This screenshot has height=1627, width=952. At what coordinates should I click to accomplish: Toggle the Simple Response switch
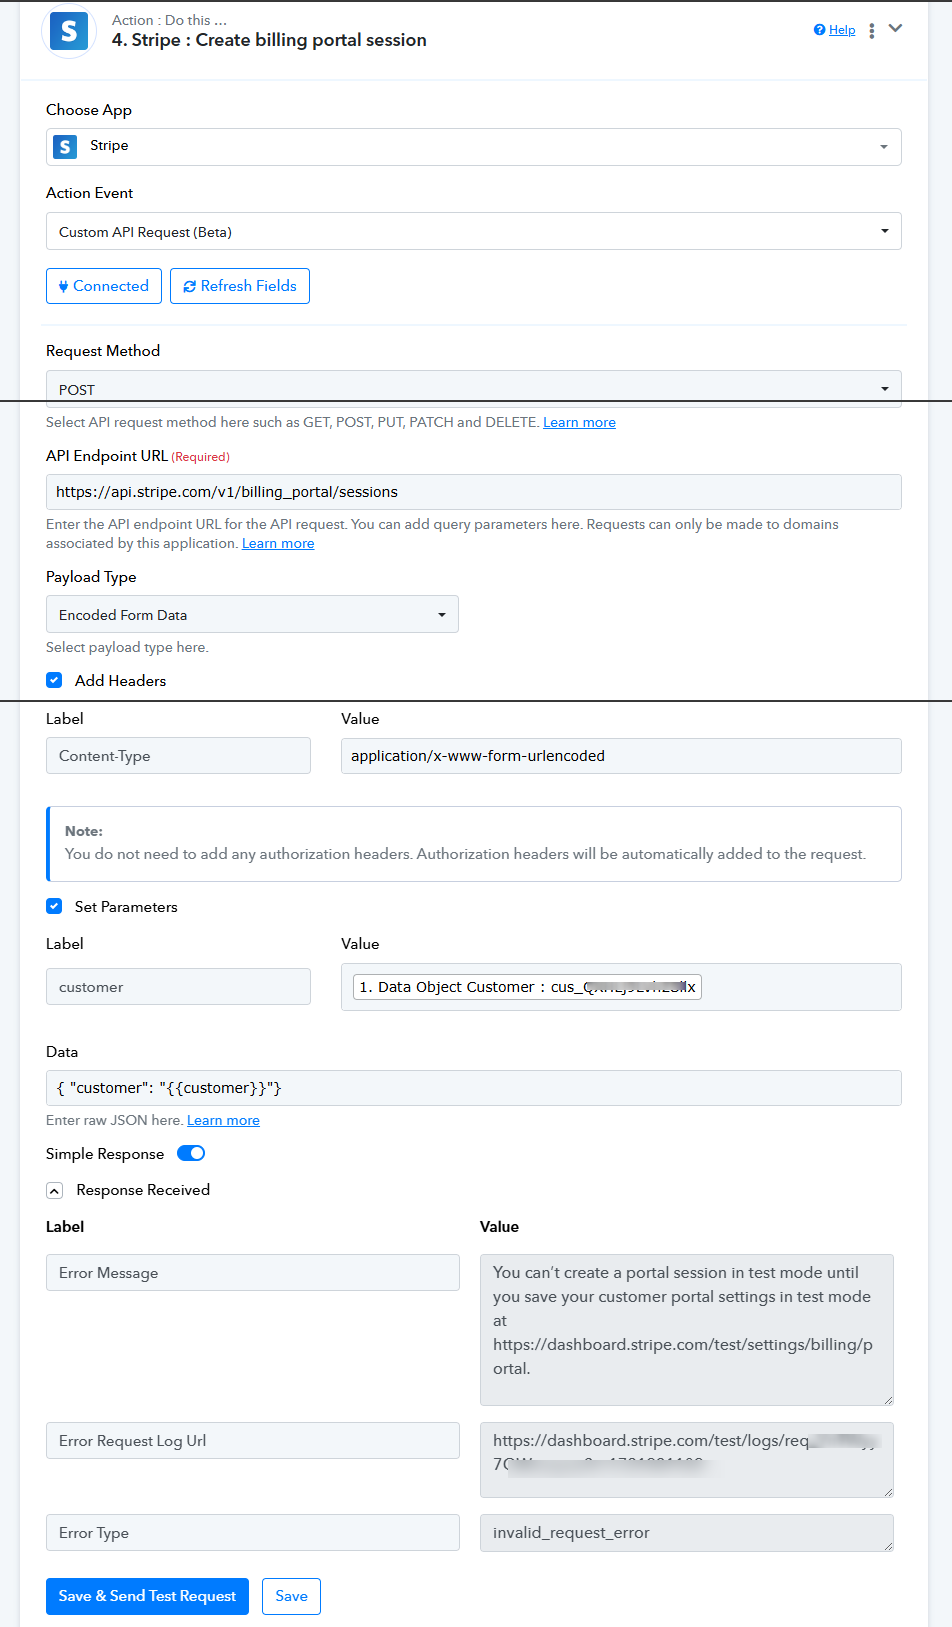click(x=191, y=1153)
